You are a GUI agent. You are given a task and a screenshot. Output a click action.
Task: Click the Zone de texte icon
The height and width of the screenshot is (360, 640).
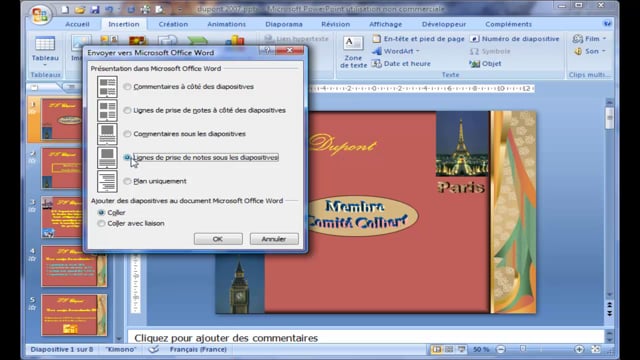(x=353, y=43)
